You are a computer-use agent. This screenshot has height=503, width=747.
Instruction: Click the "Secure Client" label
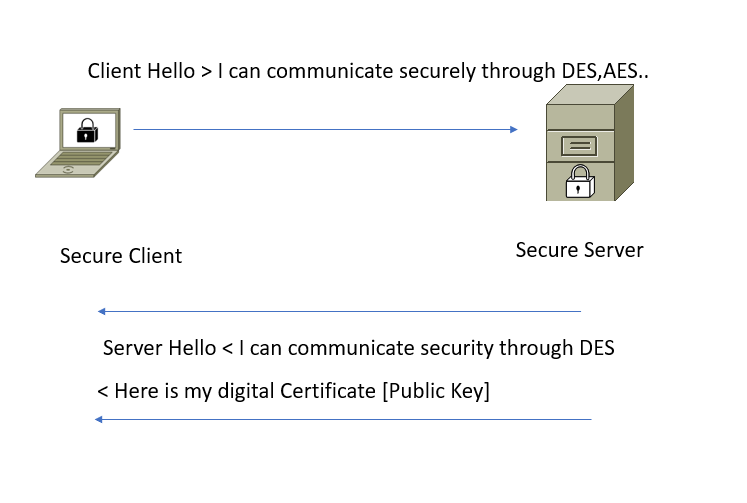121,256
